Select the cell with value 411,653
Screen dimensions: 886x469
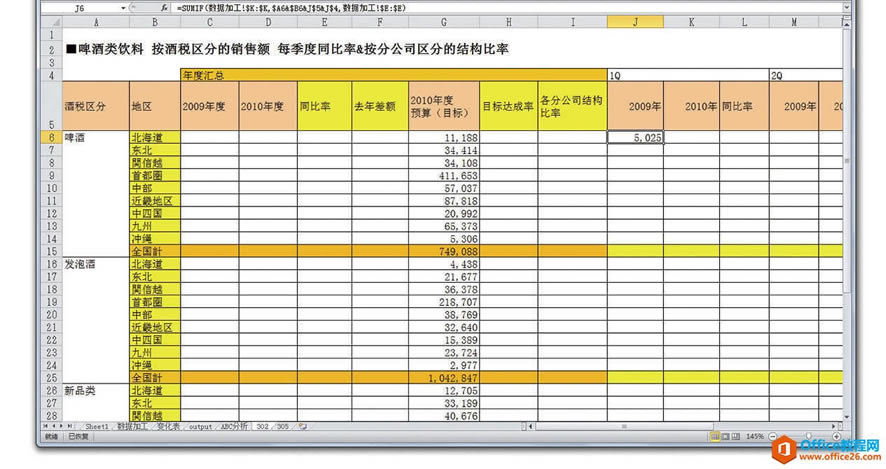pyautogui.click(x=444, y=176)
